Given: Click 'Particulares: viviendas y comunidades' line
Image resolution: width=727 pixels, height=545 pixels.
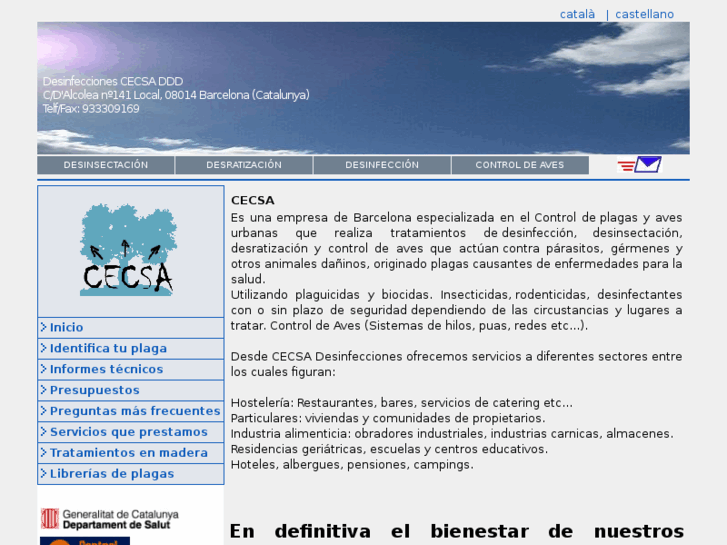Looking at the screenshot, I should pos(388,418).
